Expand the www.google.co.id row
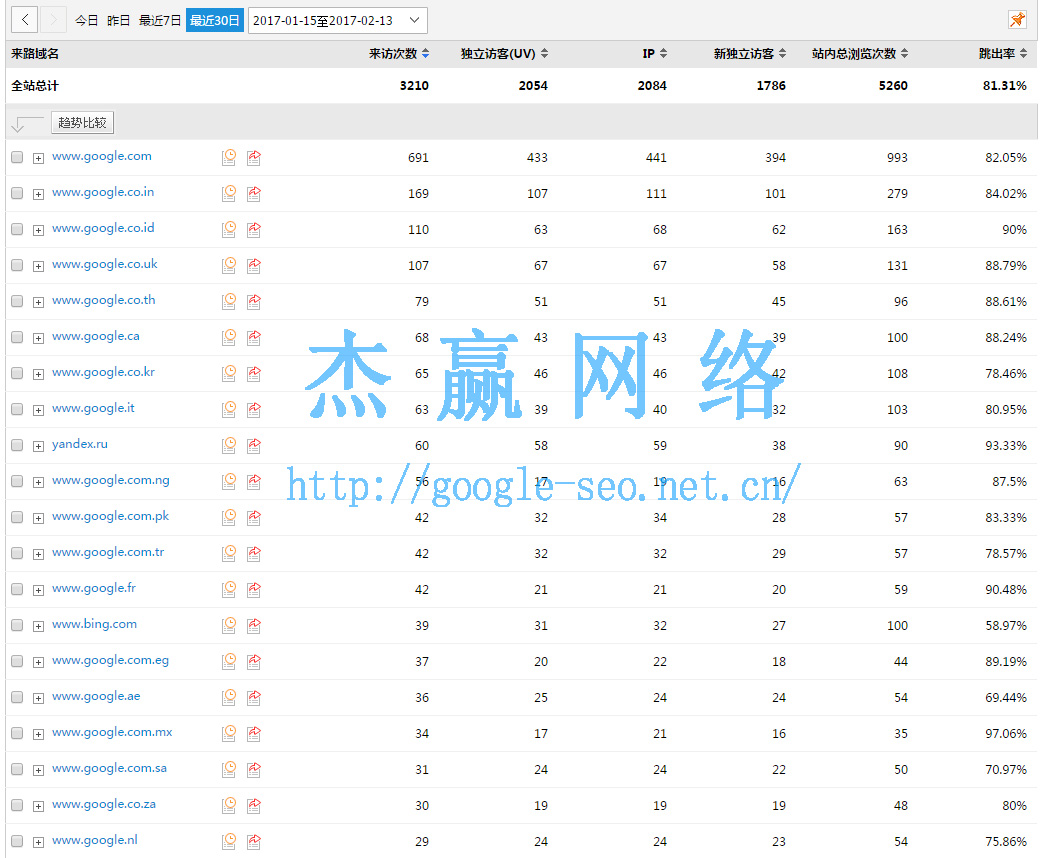1048x858 pixels. [38, 231]
